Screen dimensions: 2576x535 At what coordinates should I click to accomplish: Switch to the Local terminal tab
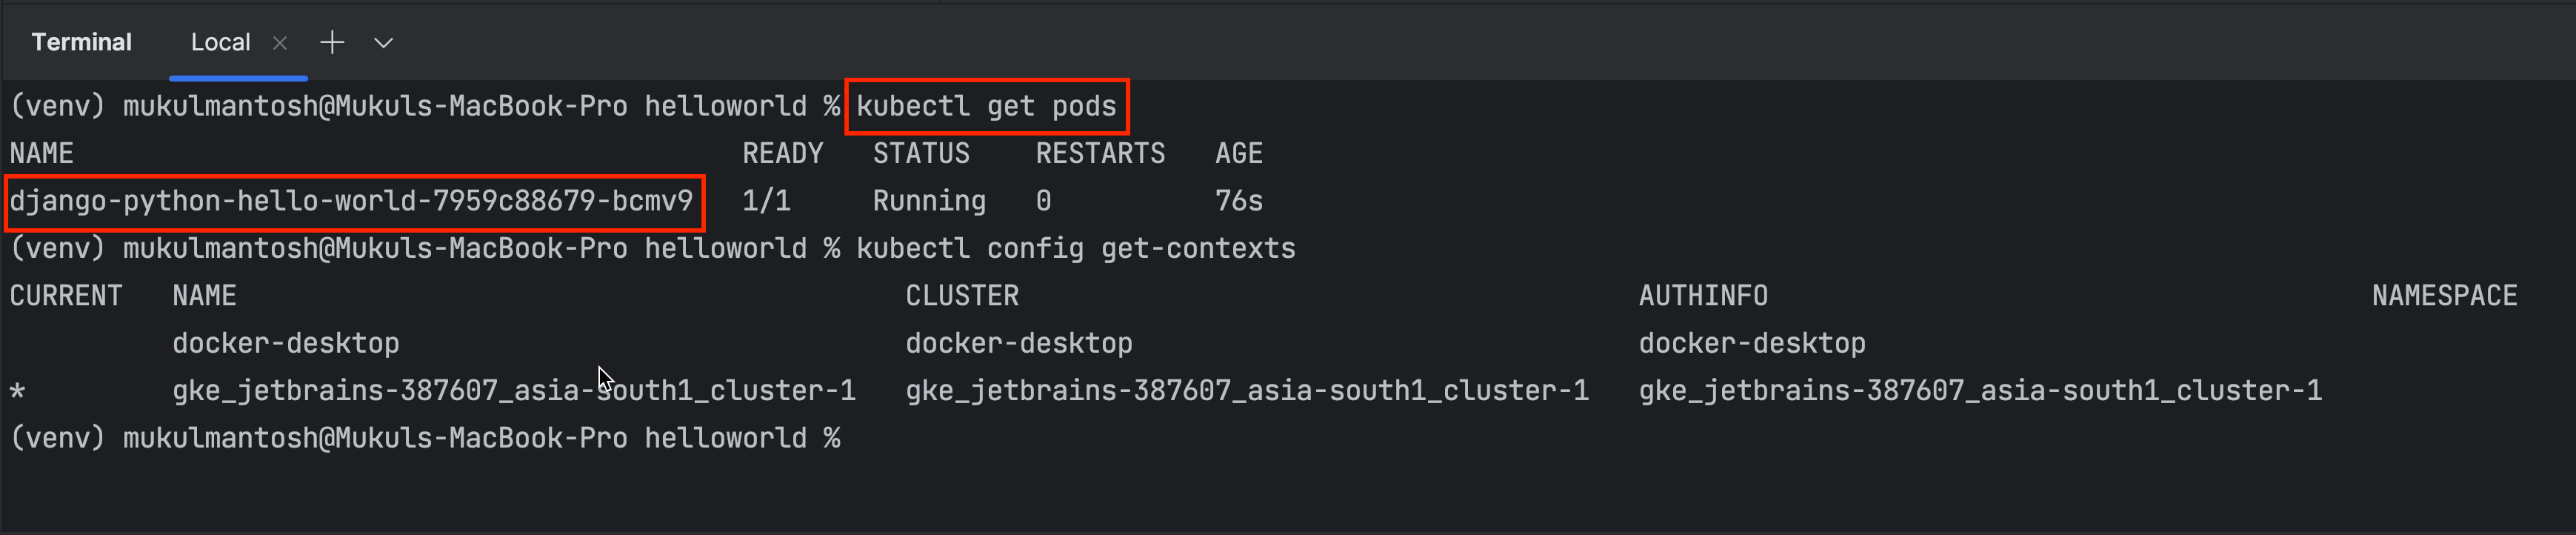pos(220,43)
